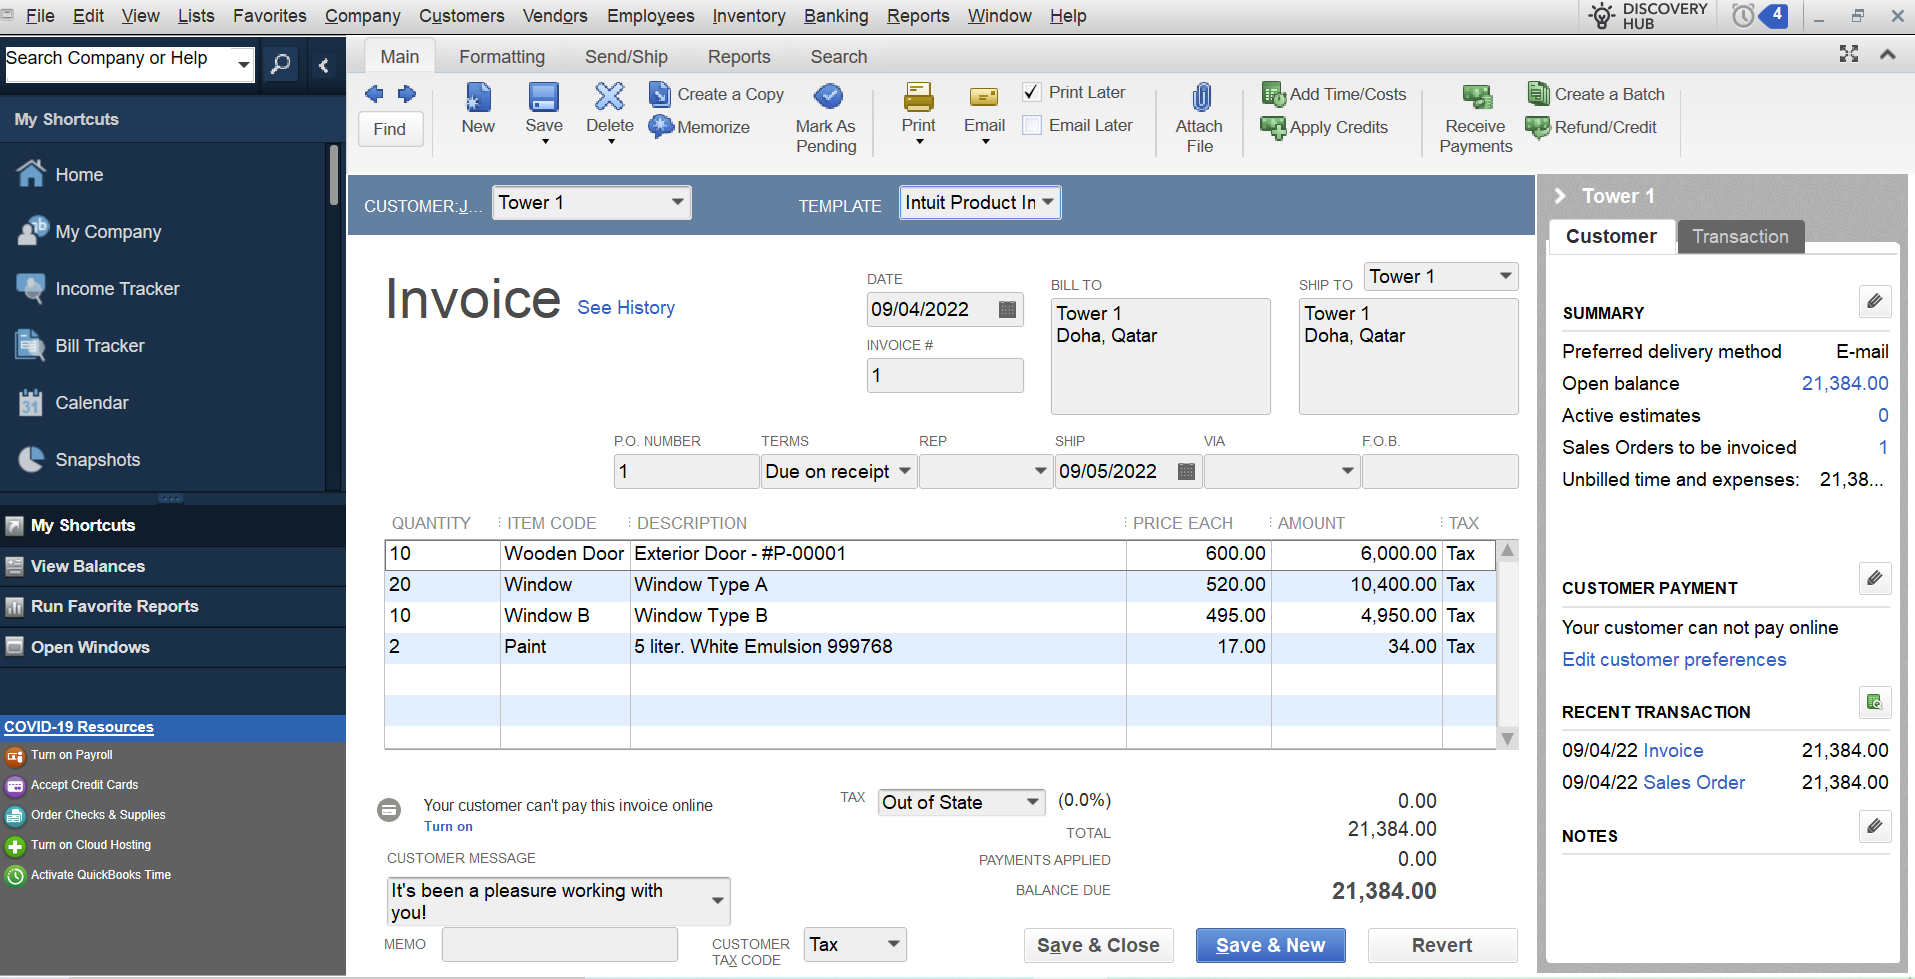Collapse the left shortcuts panel
Image resolution: width=1915 pixels, height=979 pixels.
click(323, 65)
